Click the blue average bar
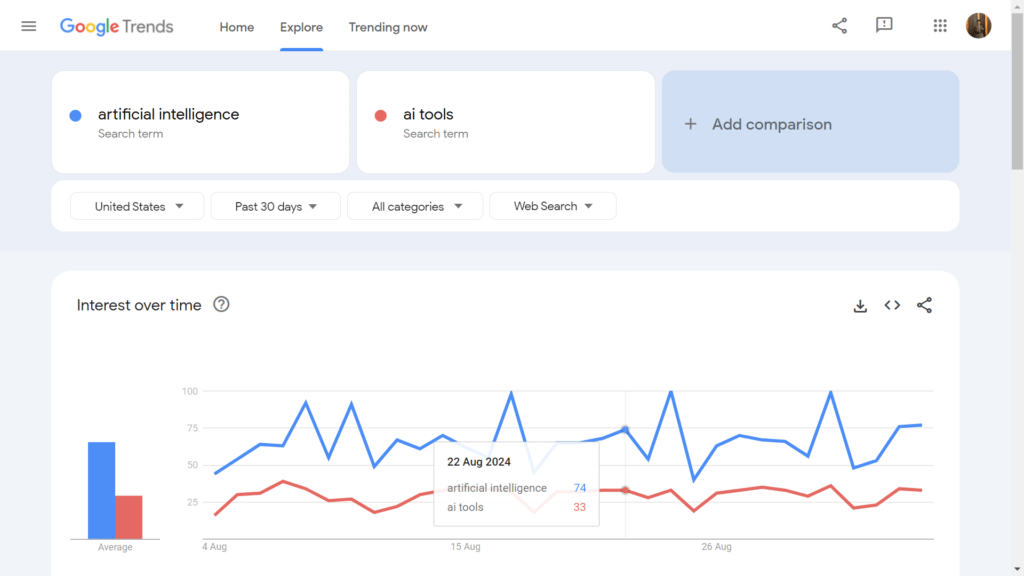This screenshot has height=576, width=1024. pyautogui.click(x=102, y=490)
